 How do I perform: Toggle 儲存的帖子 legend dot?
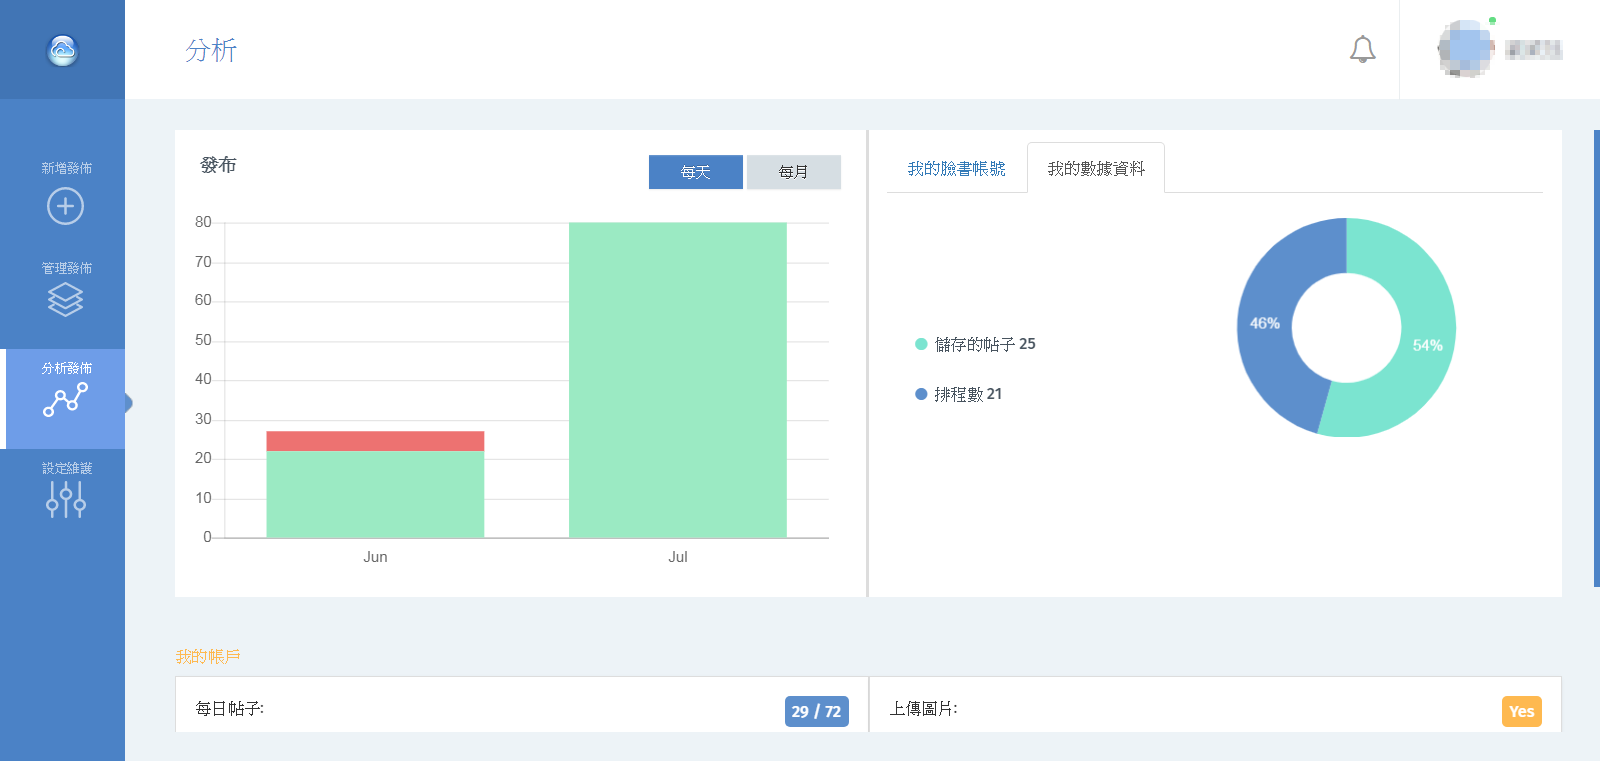pyautogui.click(x=921, y=344)
